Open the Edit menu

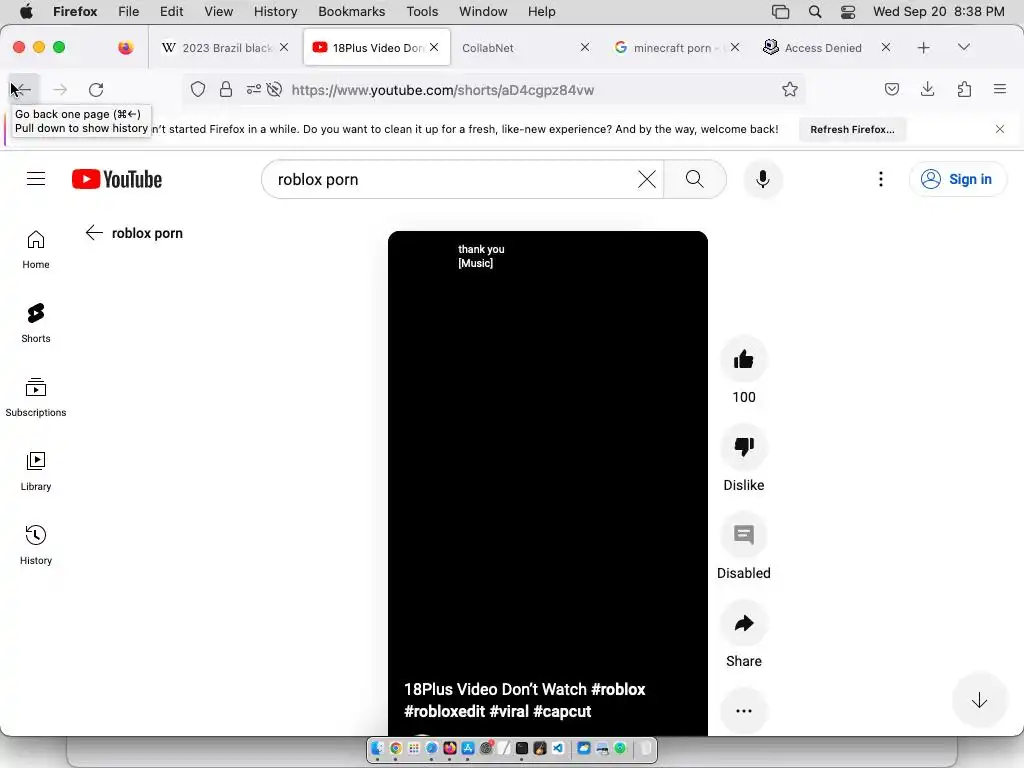tap(171, 11)
